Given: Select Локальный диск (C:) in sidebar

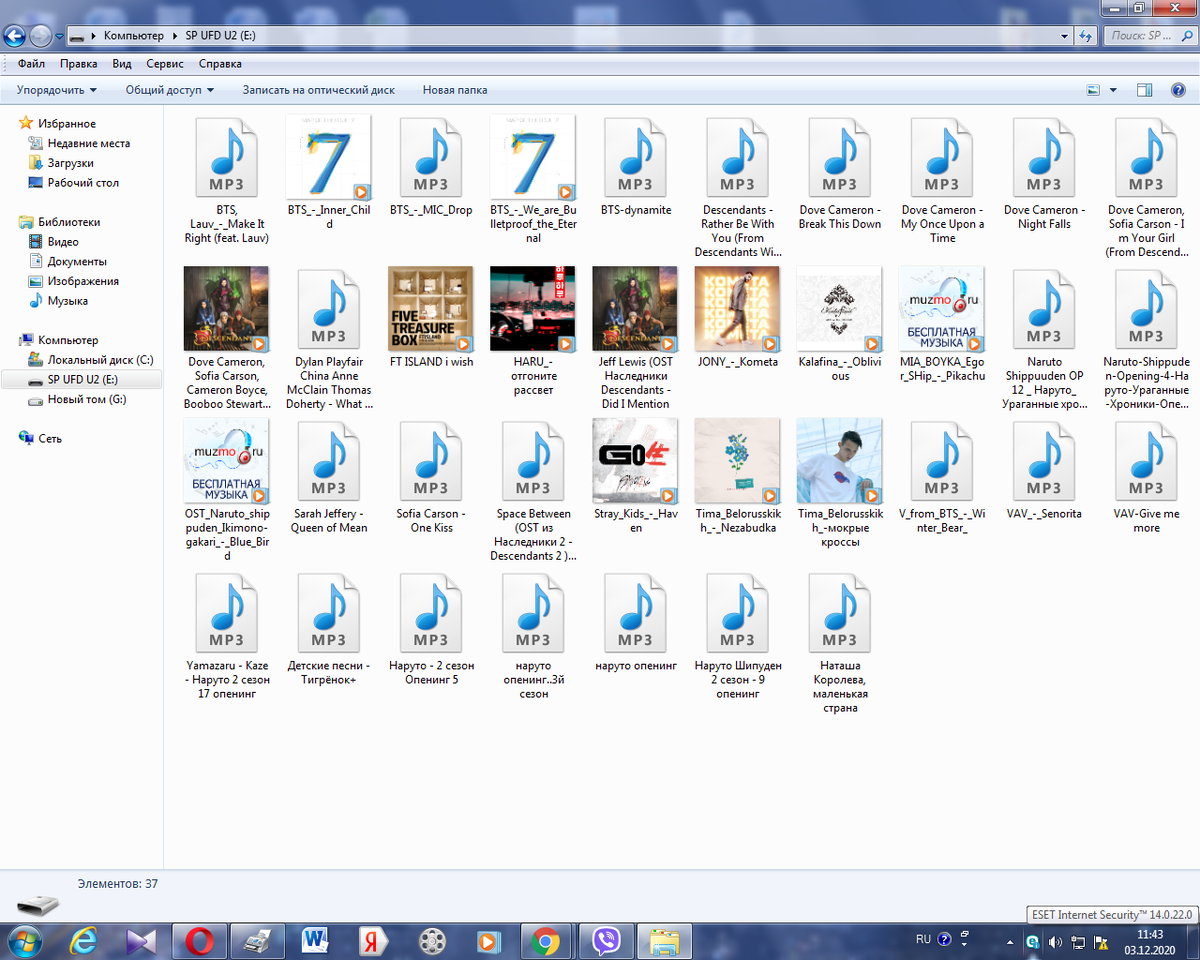Looking at the screenshot, I should tap(90, 360).
